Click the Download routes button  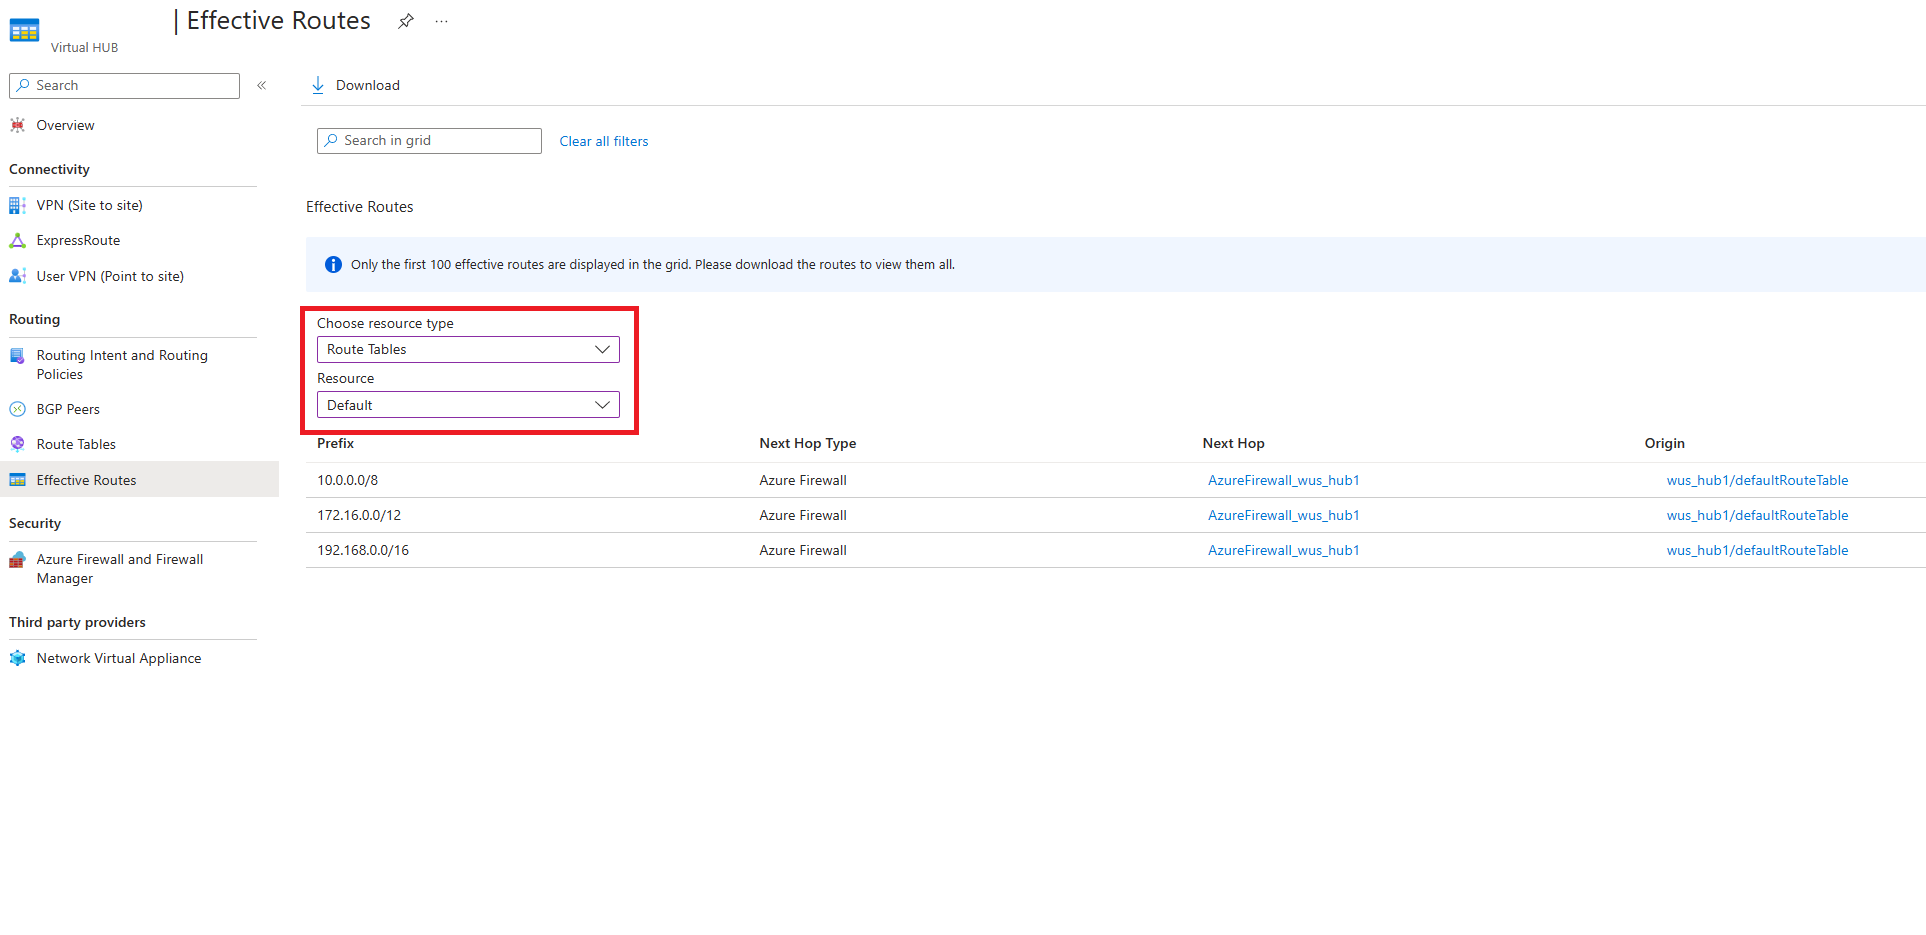click(x=354, y=85)
